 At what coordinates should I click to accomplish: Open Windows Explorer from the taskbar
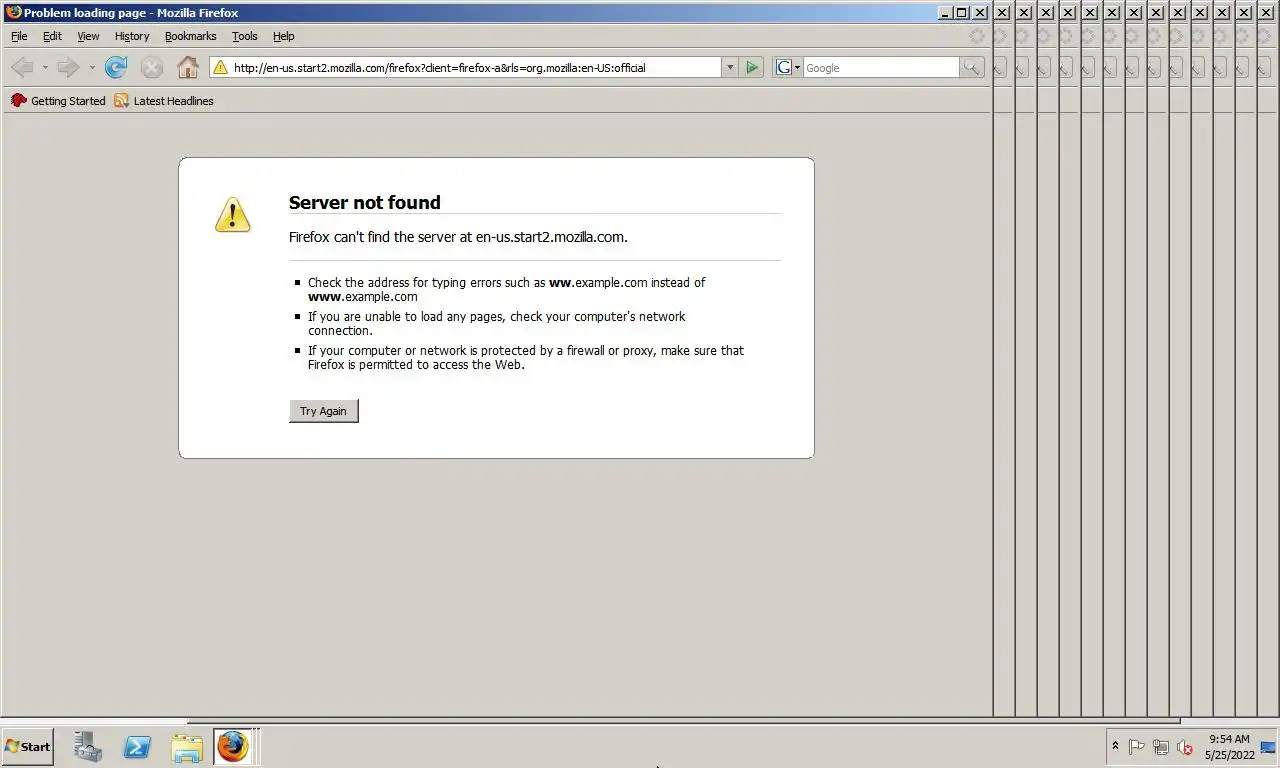click(x=187, y=747)
